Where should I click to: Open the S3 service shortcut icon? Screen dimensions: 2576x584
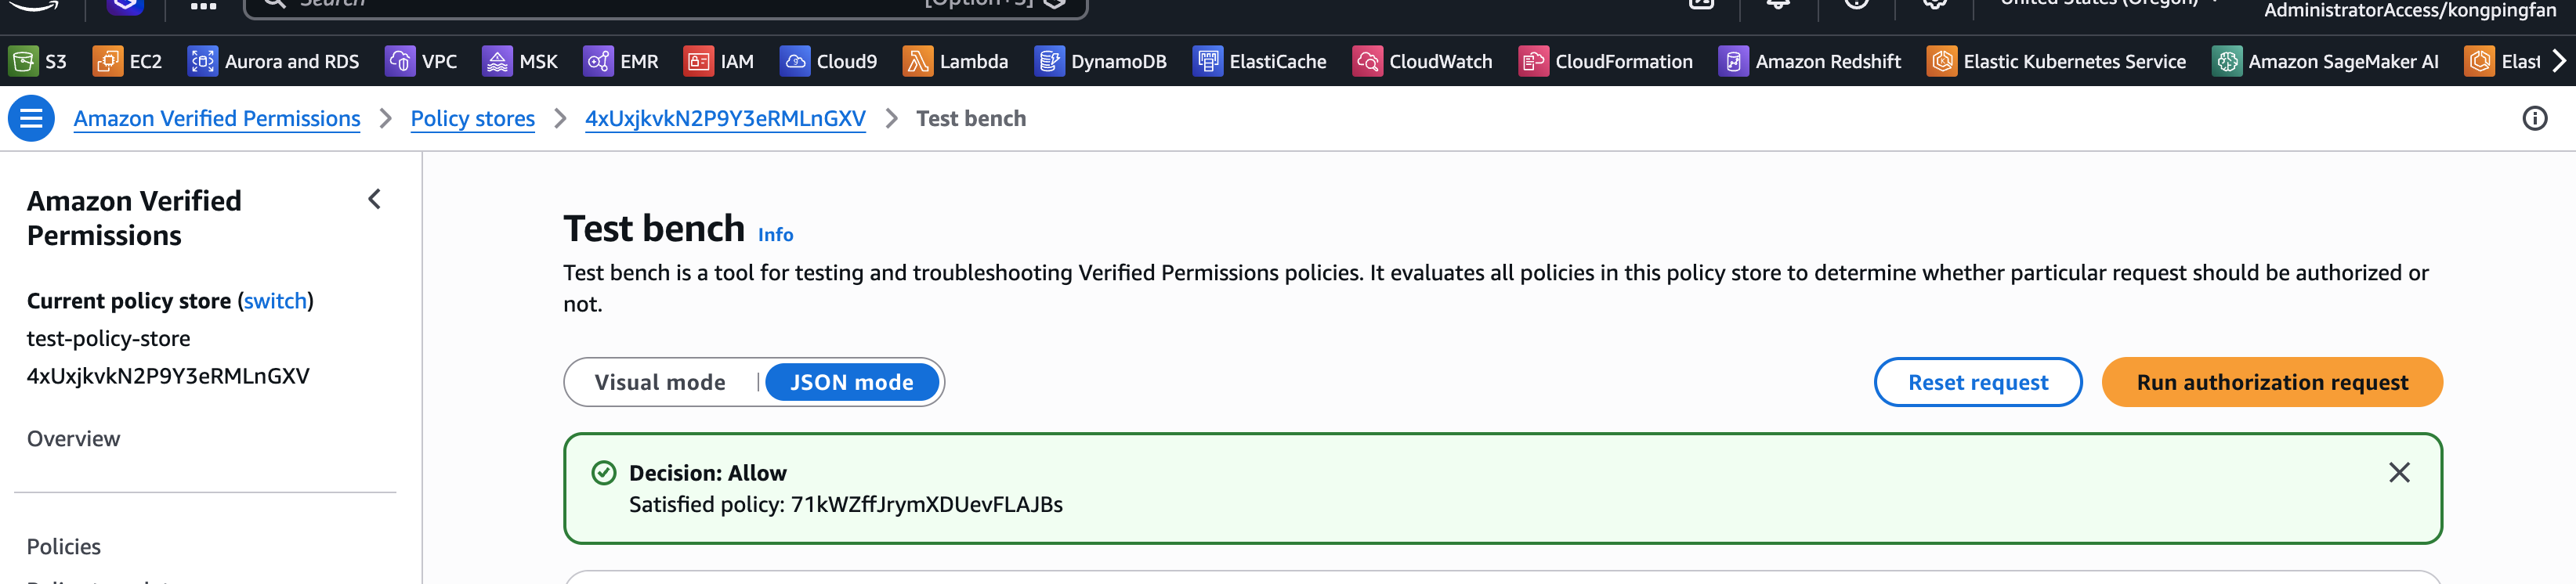(x=23, y=61)
